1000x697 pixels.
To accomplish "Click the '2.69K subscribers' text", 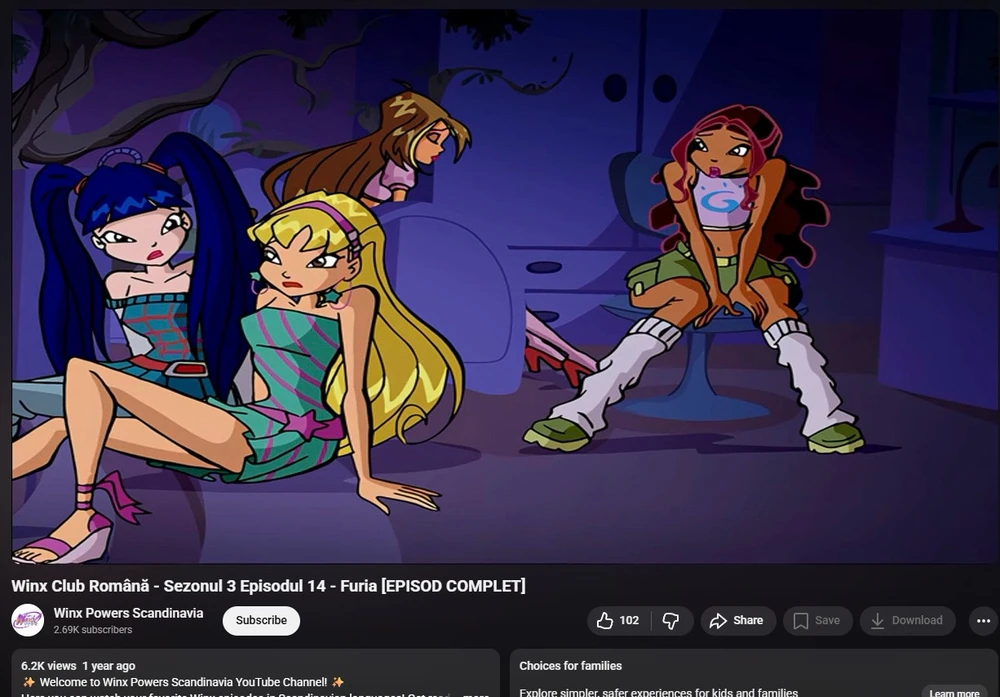I will tap(93, 629).
